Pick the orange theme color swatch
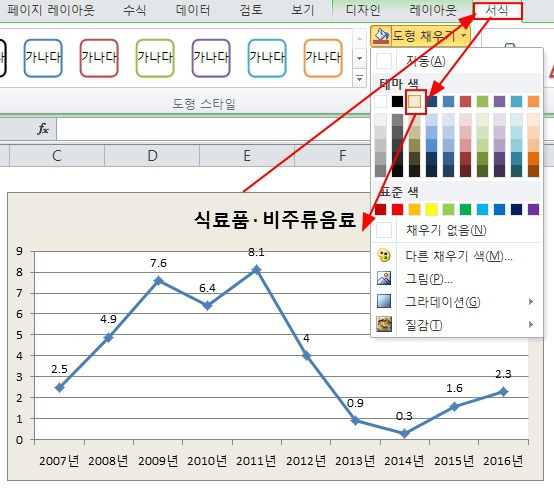Viewport: 554px width, 489px height. [x=534, y=101]
